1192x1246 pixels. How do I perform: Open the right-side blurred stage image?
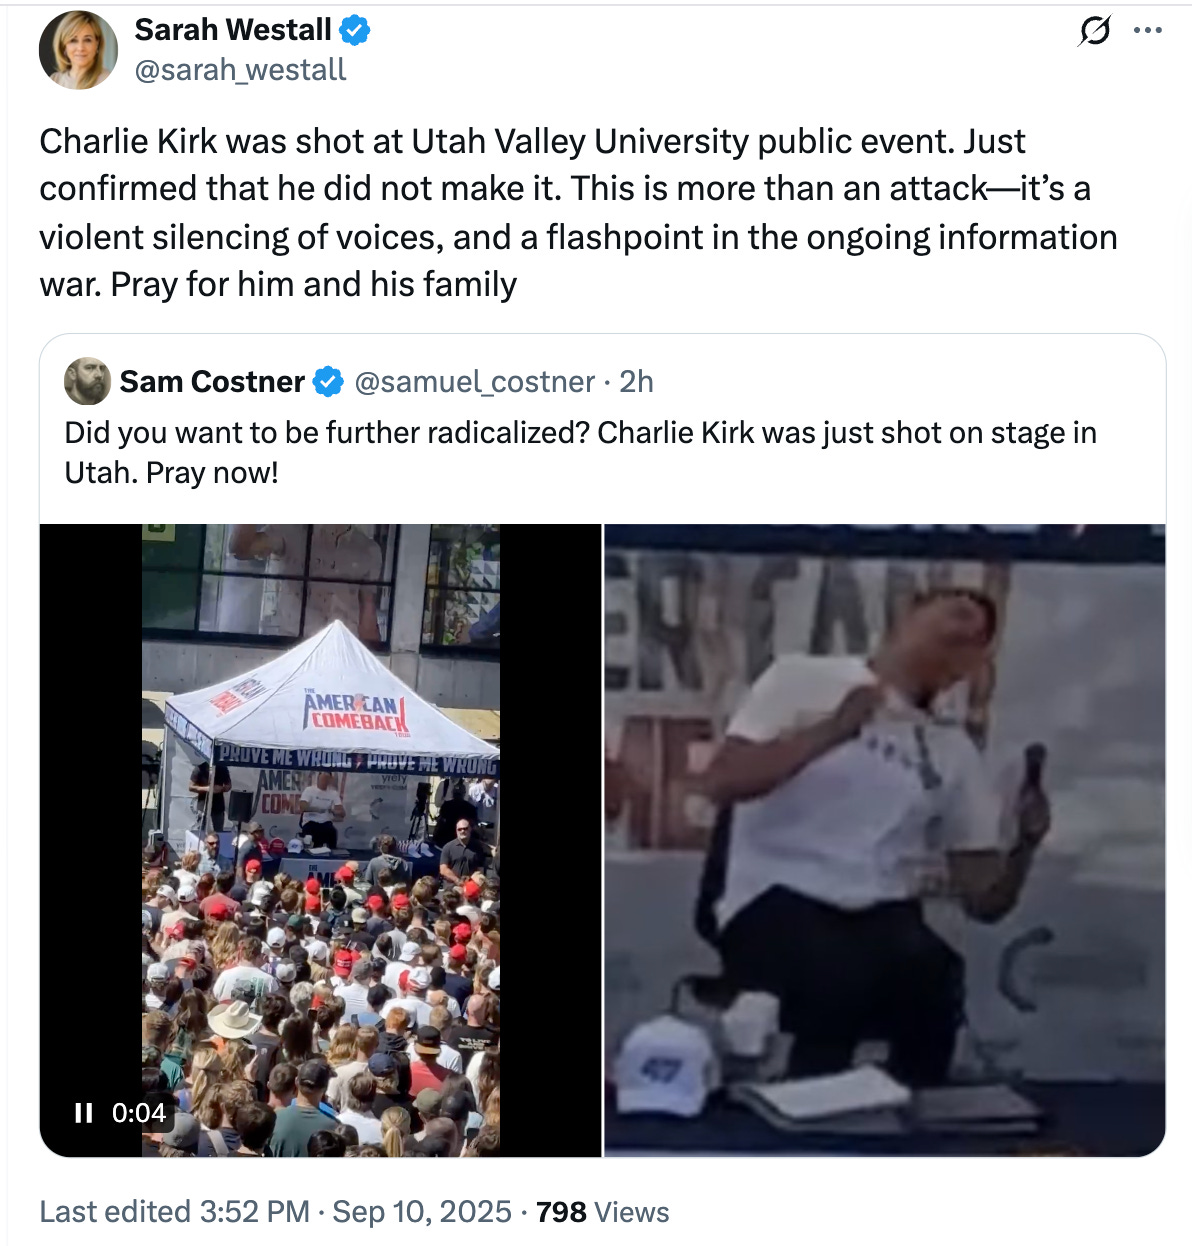[885, 840]
